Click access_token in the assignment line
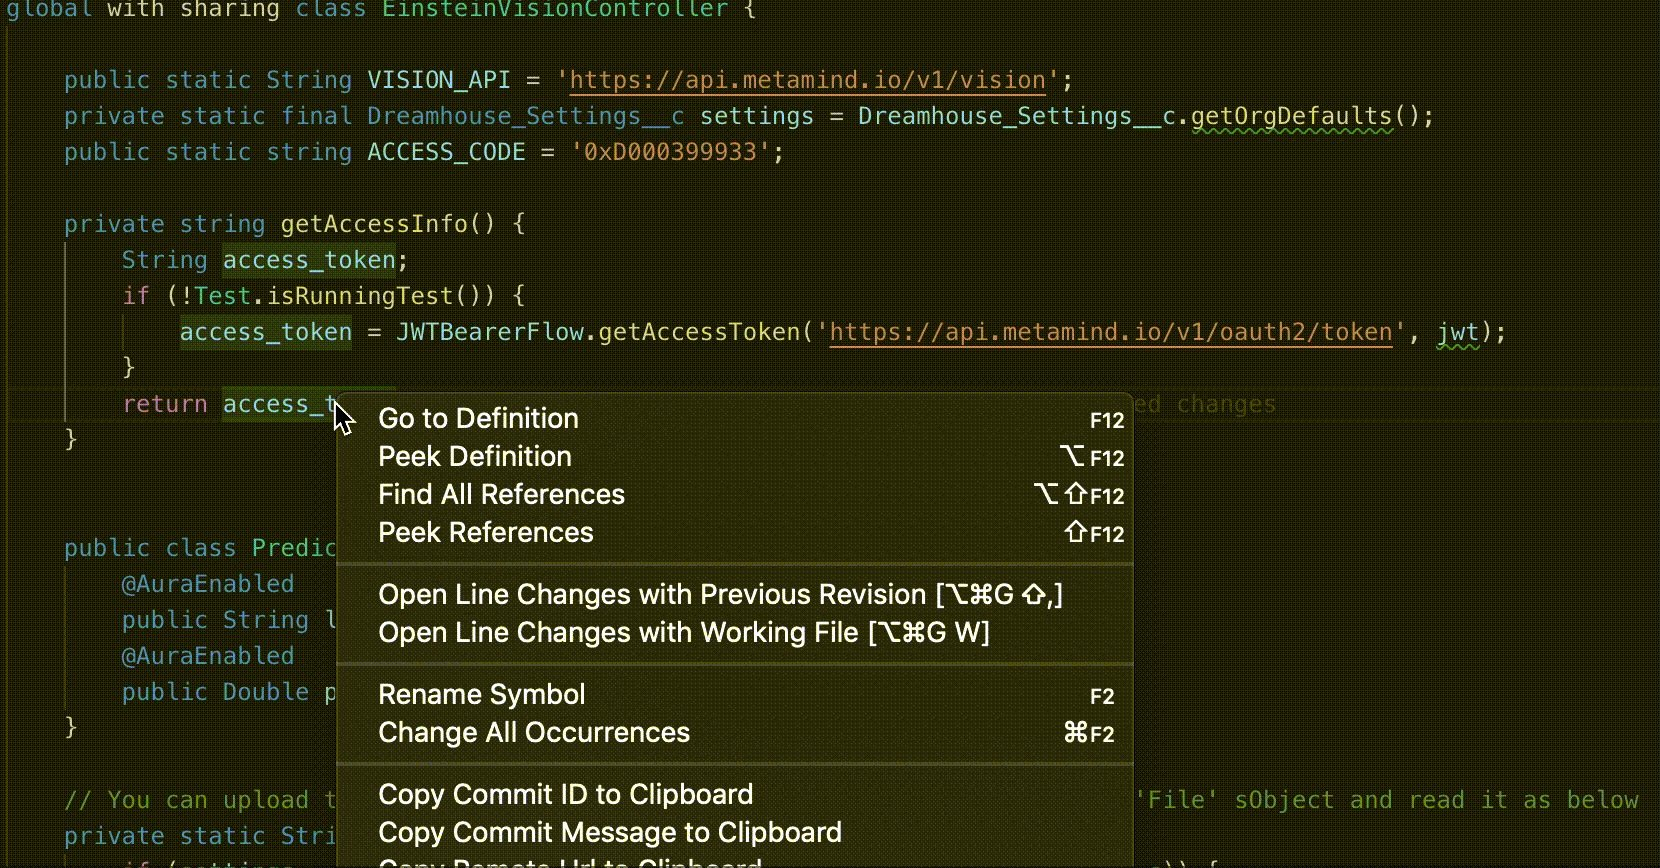 (266, 332)
